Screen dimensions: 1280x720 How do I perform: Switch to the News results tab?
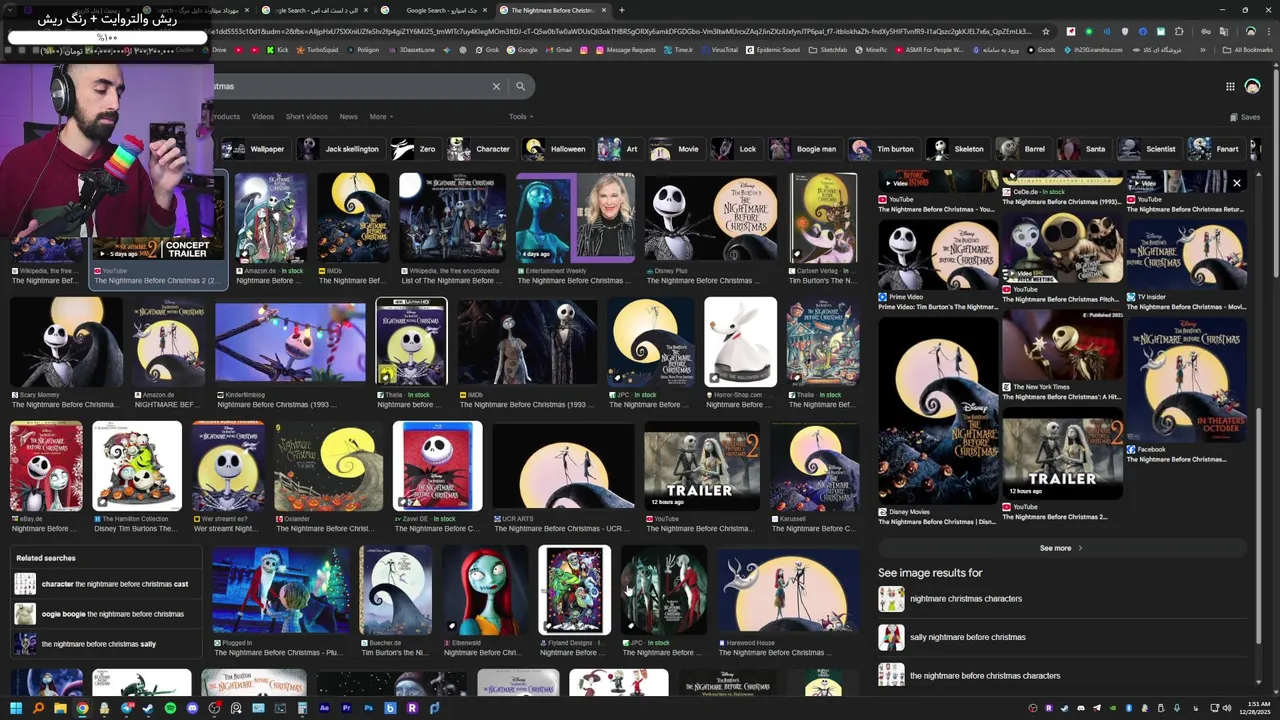tap(348, 117)
